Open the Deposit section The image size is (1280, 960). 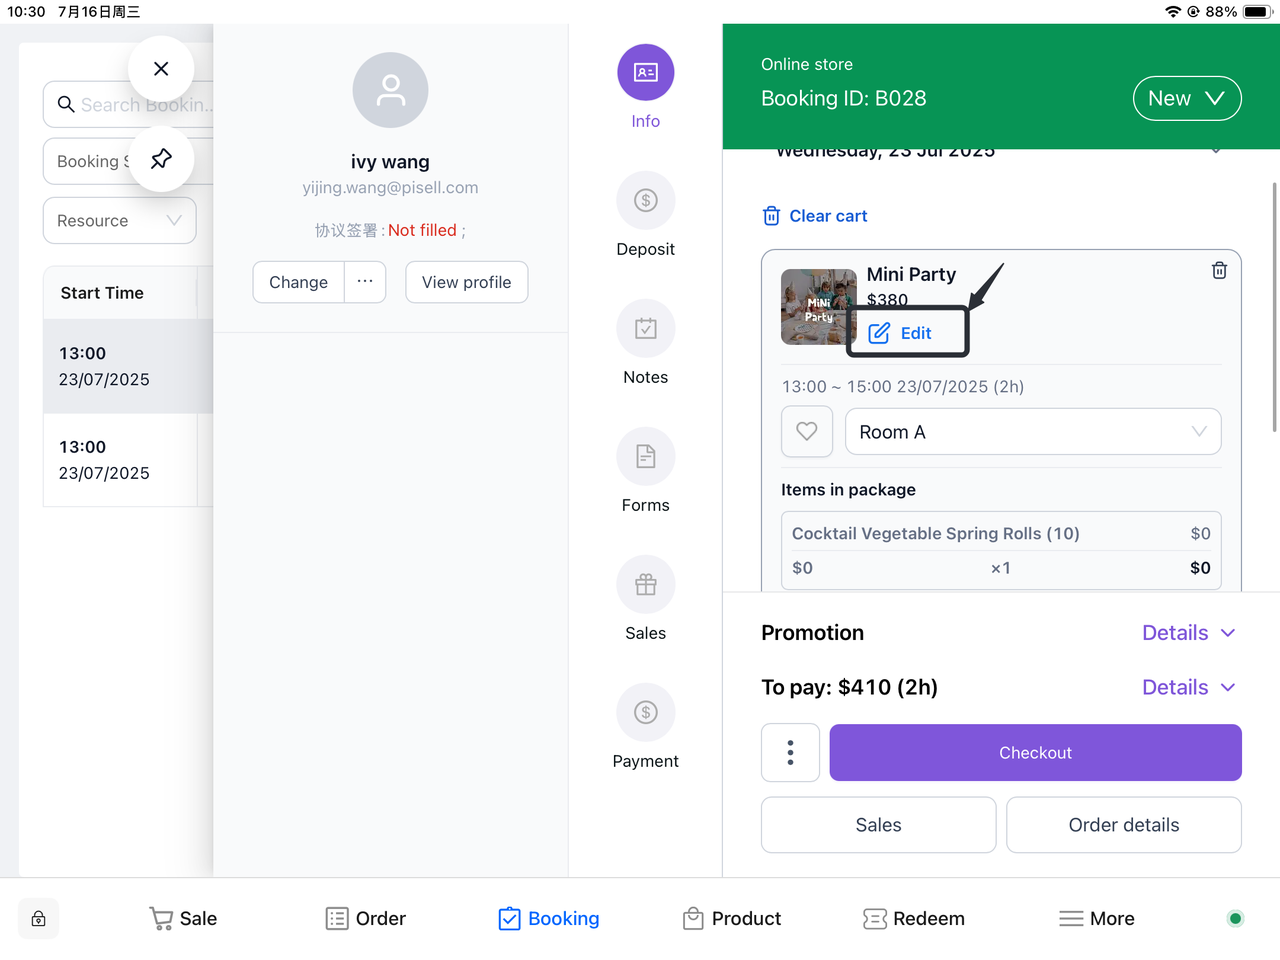click(645, 201)
